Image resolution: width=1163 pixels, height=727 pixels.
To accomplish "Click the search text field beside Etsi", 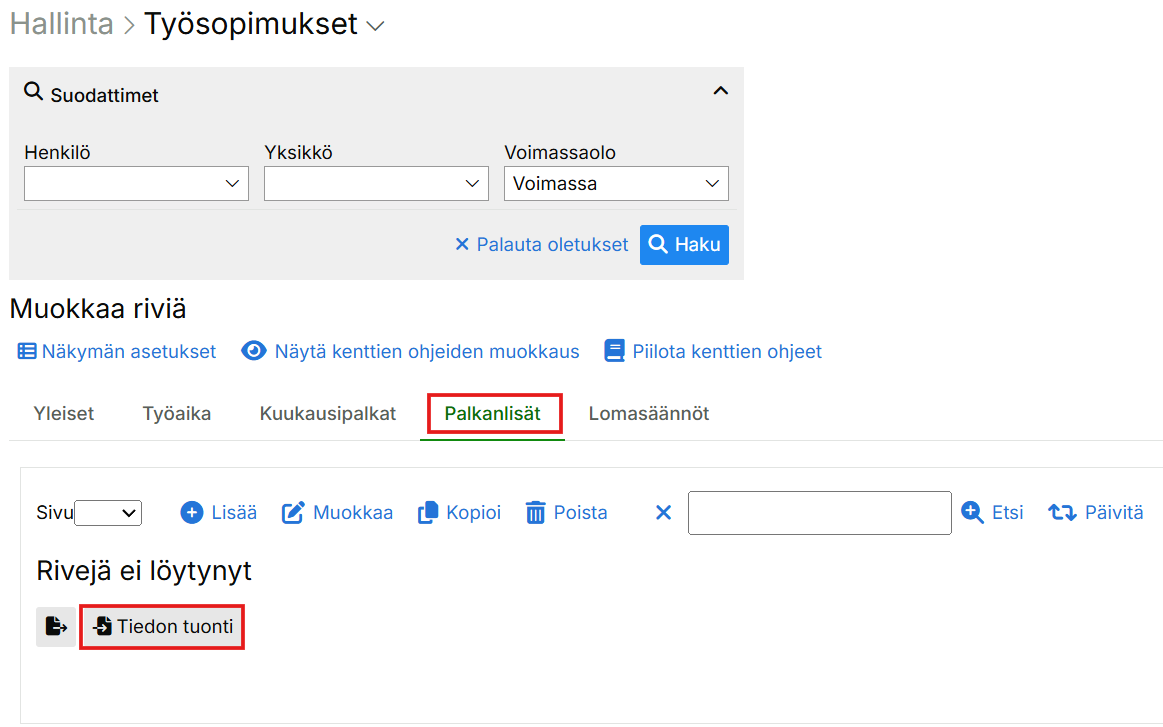I will pos(819,513).
